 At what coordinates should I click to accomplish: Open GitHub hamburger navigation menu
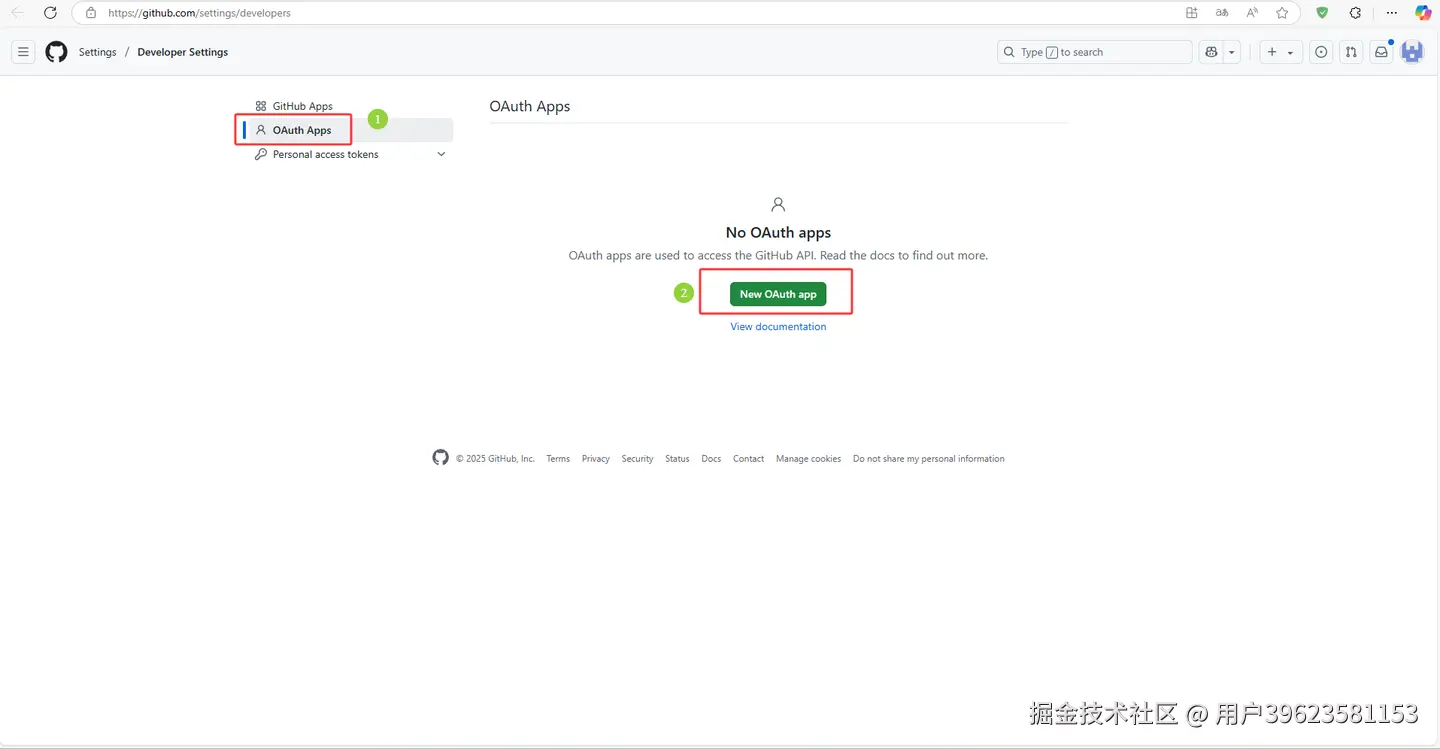point(23,52)
